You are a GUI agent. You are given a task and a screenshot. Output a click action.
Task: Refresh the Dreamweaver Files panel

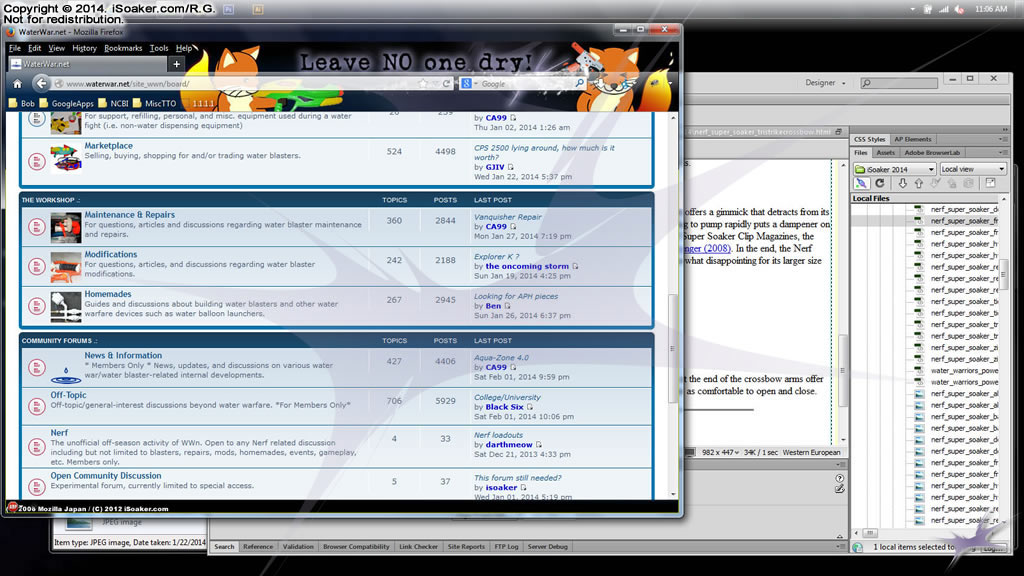(x=880, y=184)
